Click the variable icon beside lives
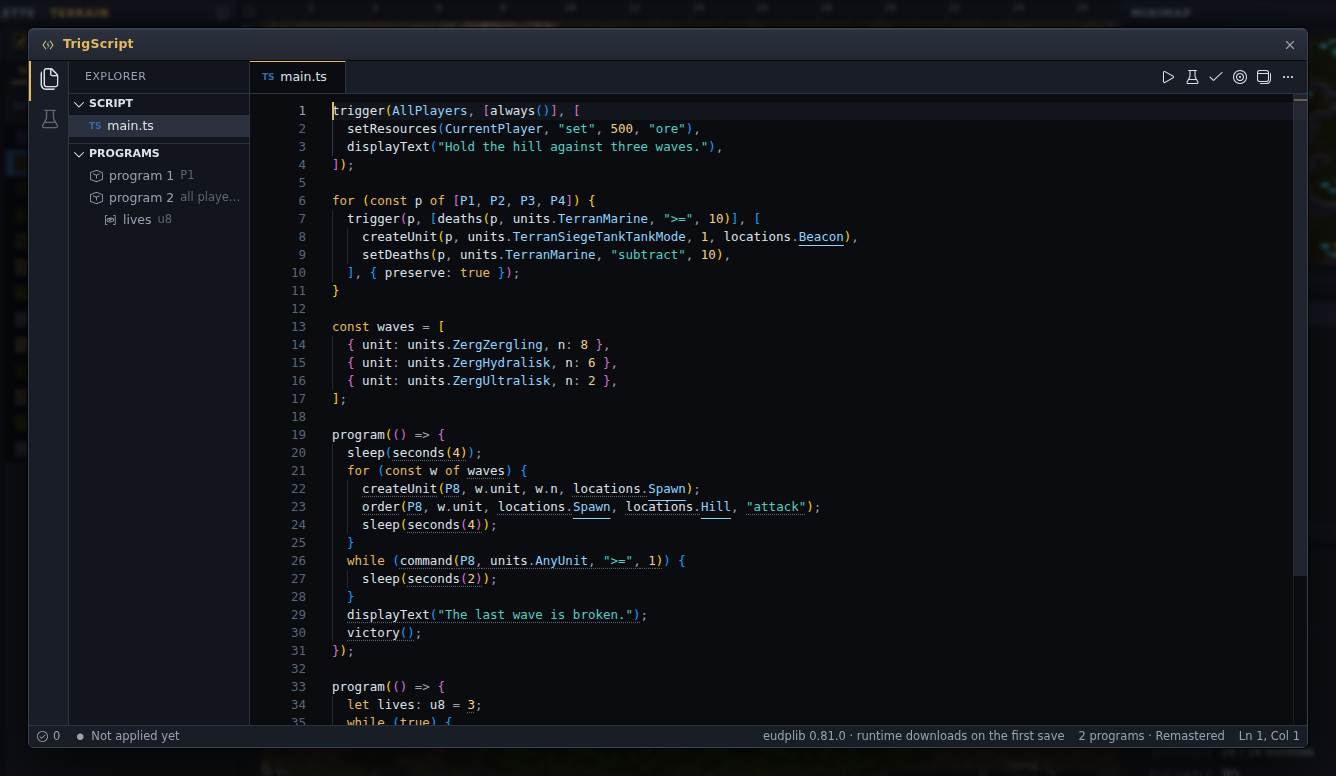The height and width of the screenshot is (776, 1336). coord(111,219)
